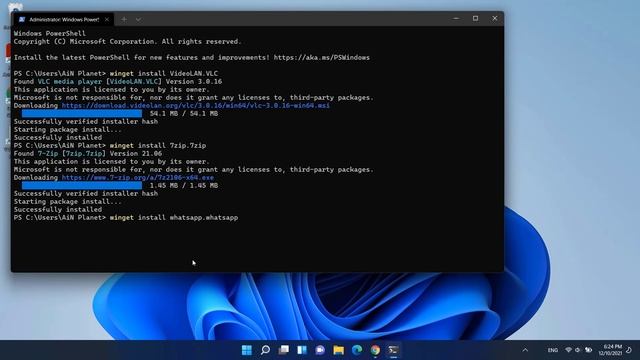Close the PowerShell tab
Viewport: 640px width, 360px height.
(x=107, y=19)
